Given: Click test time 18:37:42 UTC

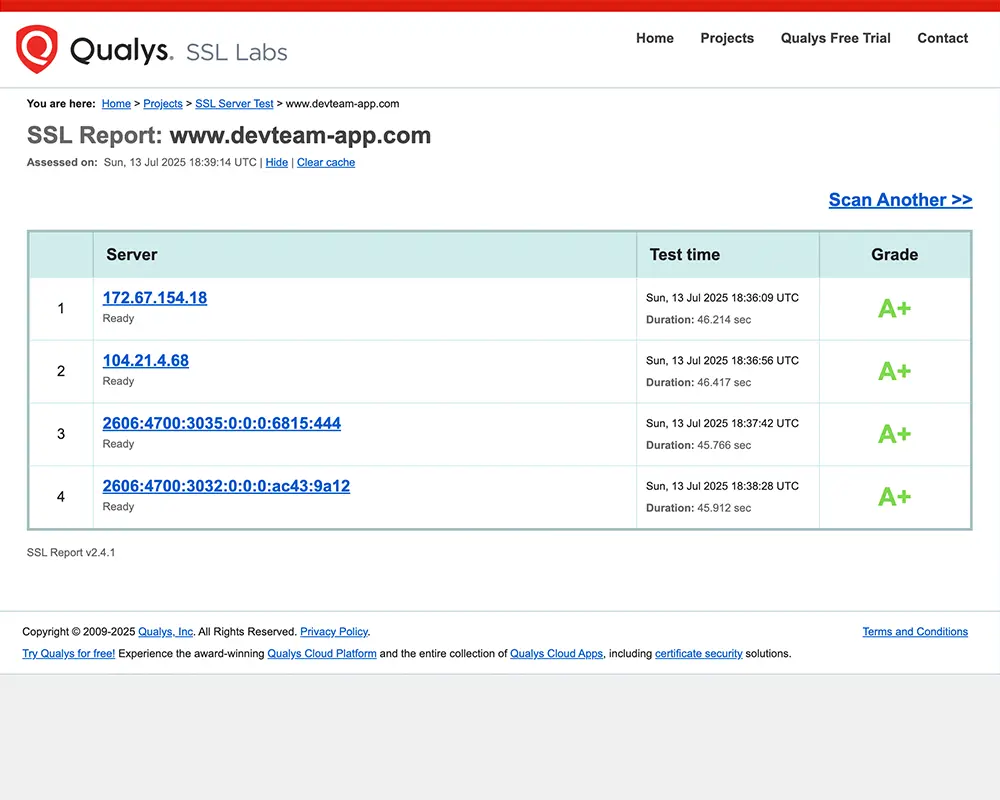Looking at the screenshot, I should pyautogui.click(x=722, y=424).
